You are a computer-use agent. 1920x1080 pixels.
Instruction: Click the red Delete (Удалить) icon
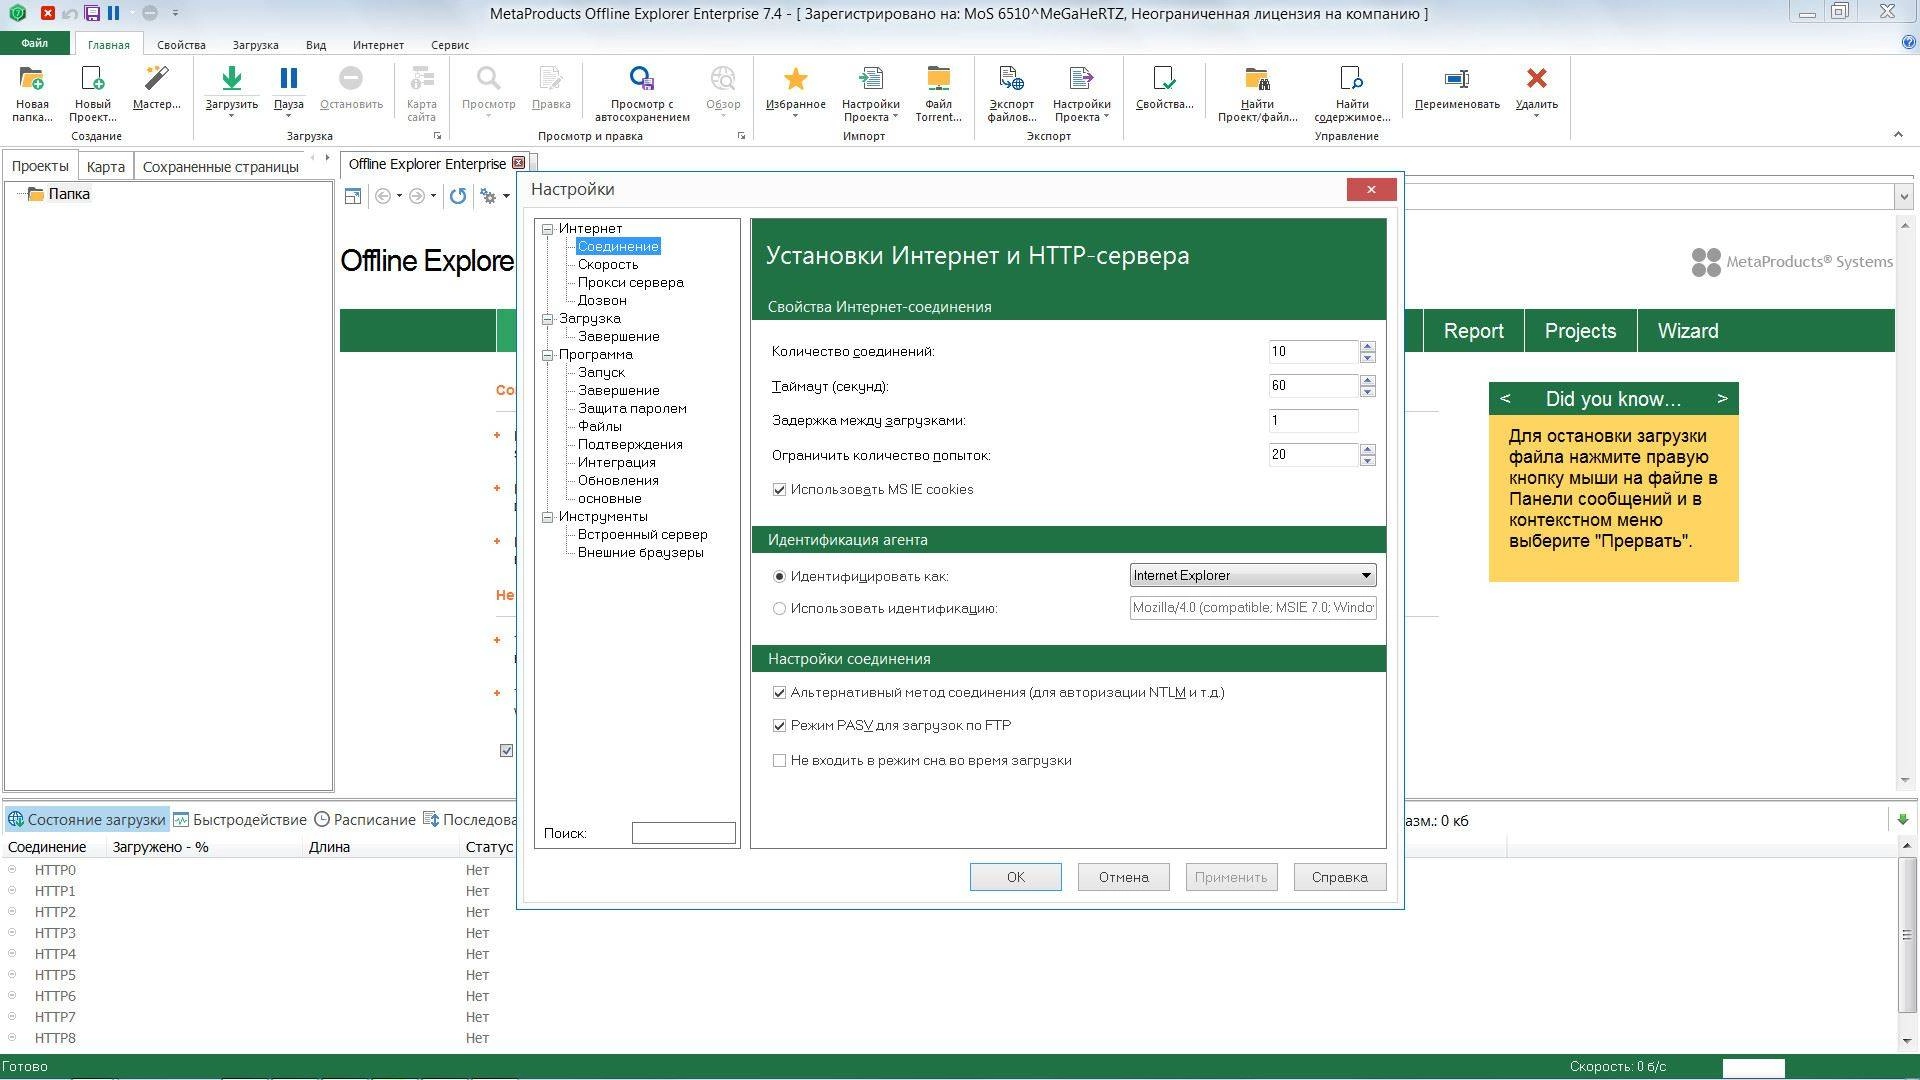pyautogui.click(x=1536, y=79)
